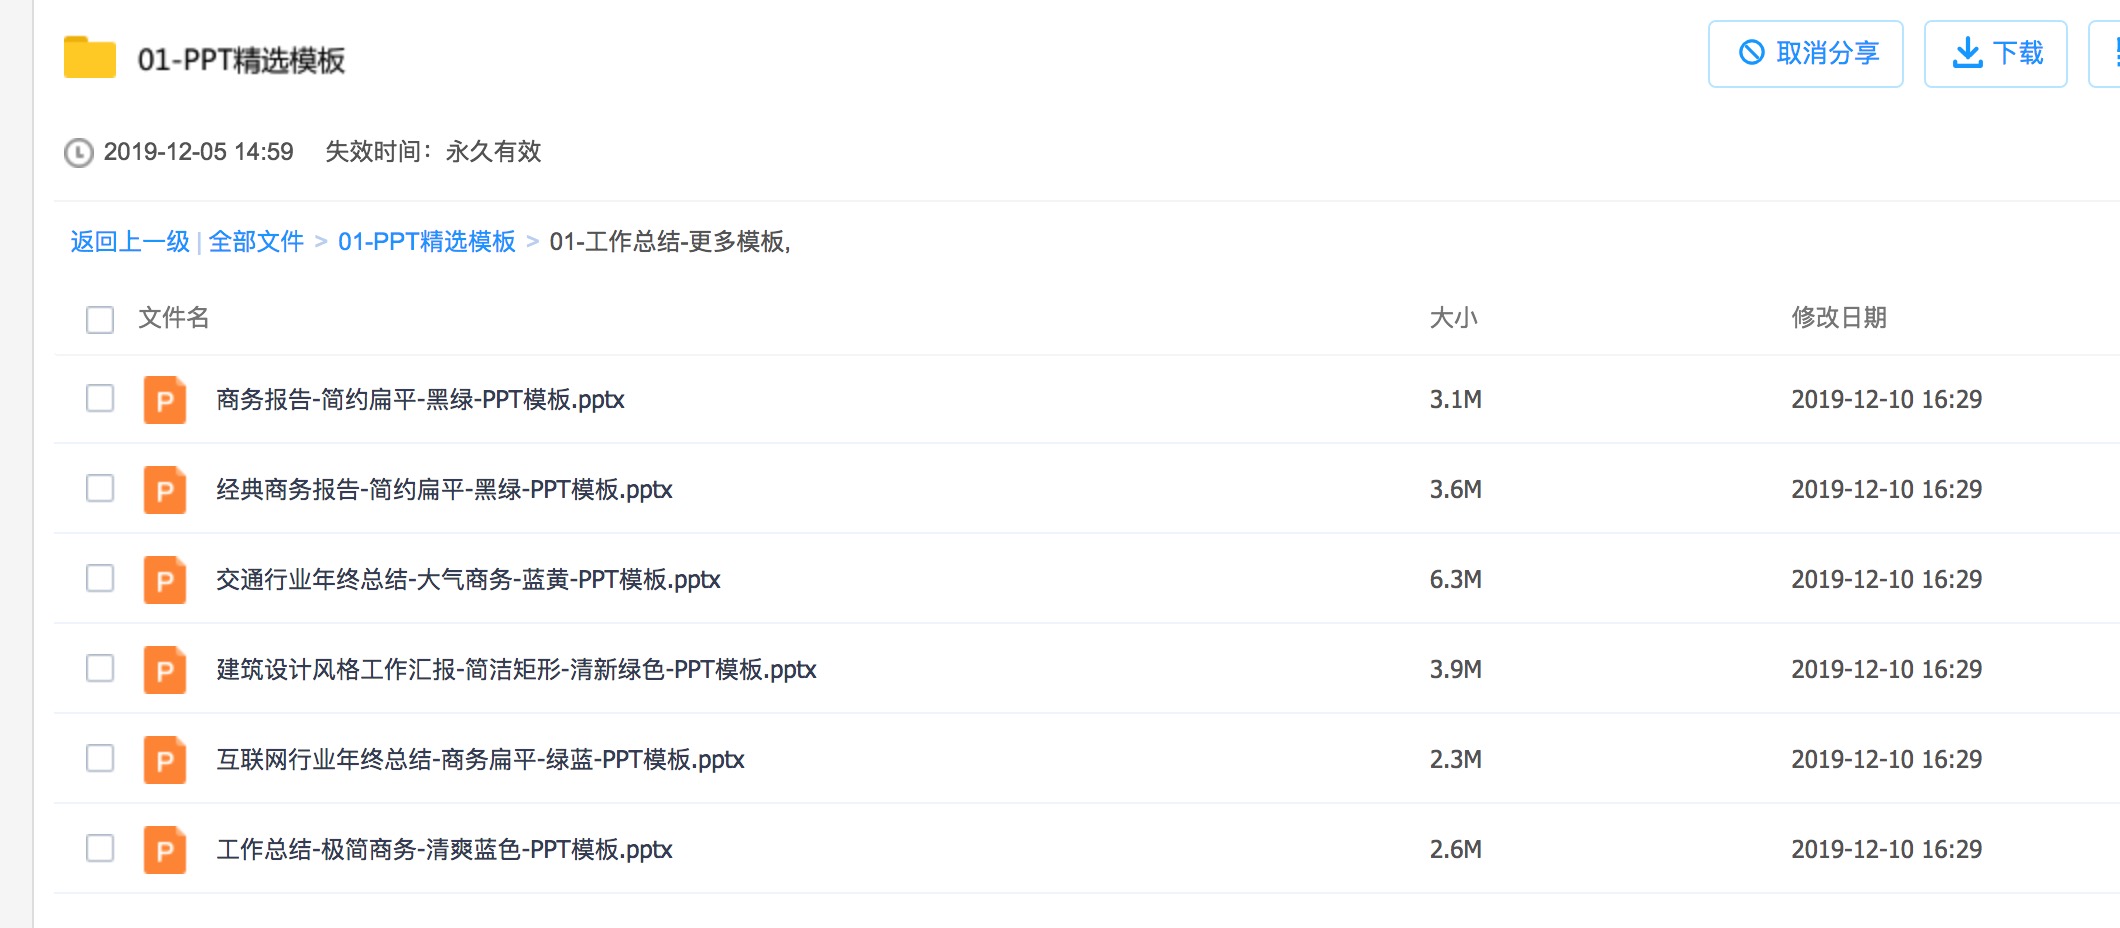Click the clock icon beside share date
Image resolution: width=2120 pixels, height=928 pixels.
(78, 152)
